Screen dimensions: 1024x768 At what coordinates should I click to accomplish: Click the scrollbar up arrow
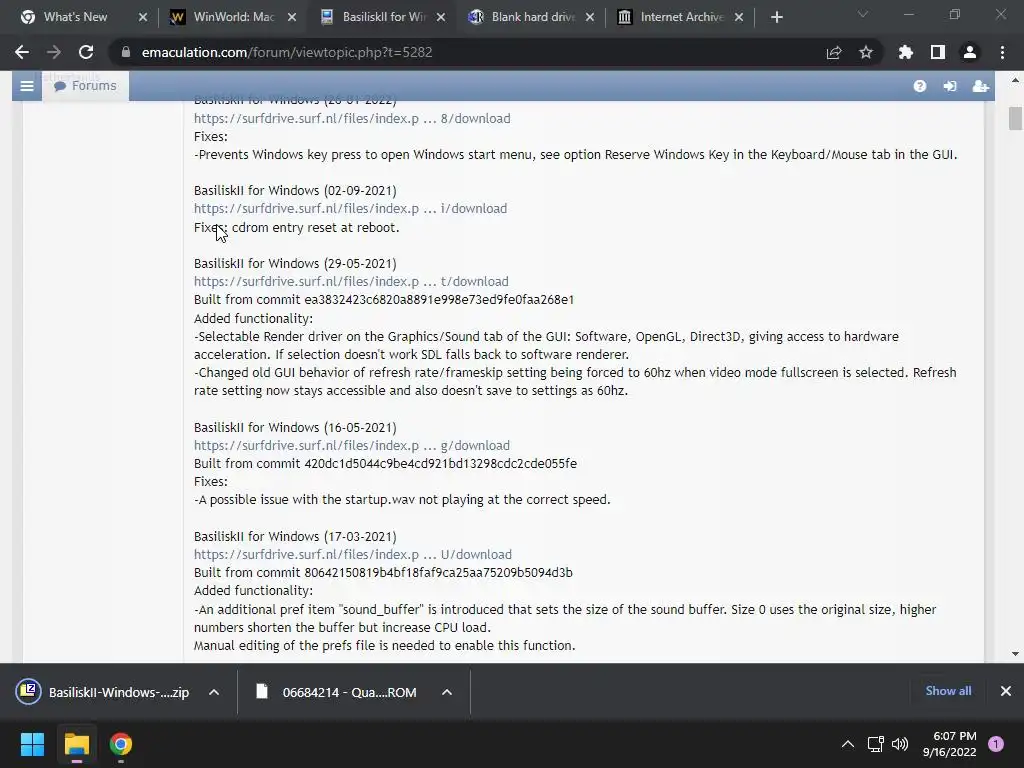[1015, 80]
